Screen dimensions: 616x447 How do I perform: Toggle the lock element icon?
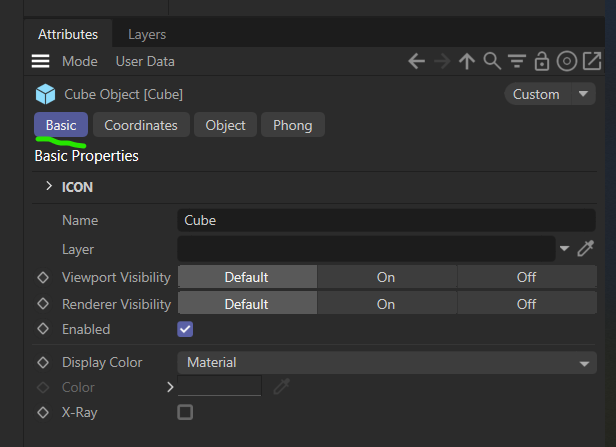(x=541, y=61)
